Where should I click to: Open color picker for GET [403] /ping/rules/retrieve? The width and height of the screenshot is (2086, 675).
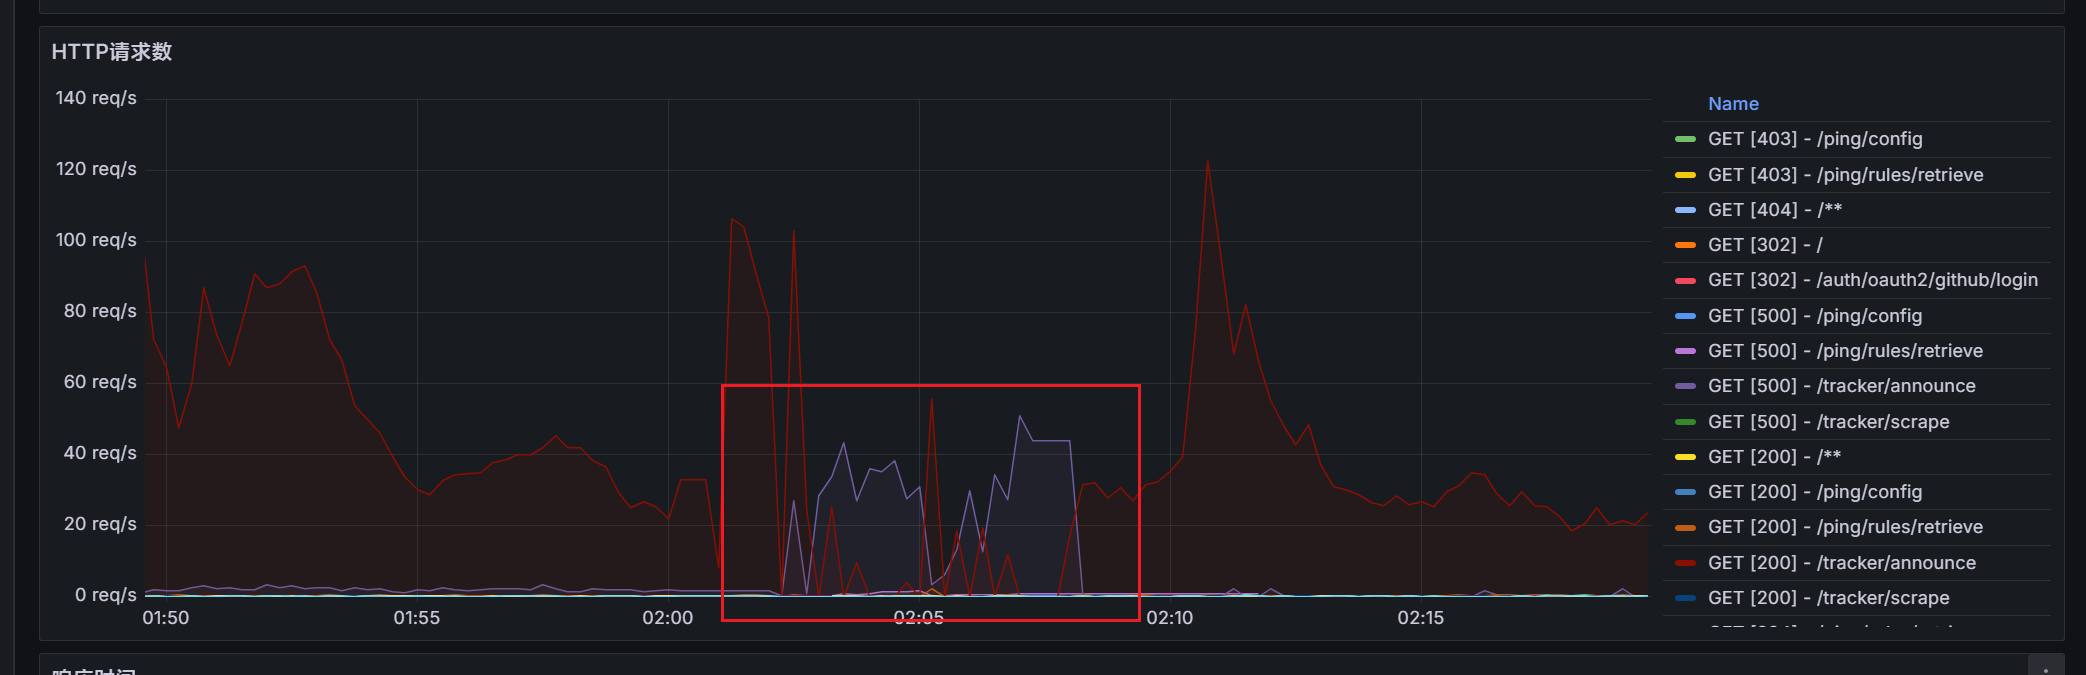[1685, 175]
